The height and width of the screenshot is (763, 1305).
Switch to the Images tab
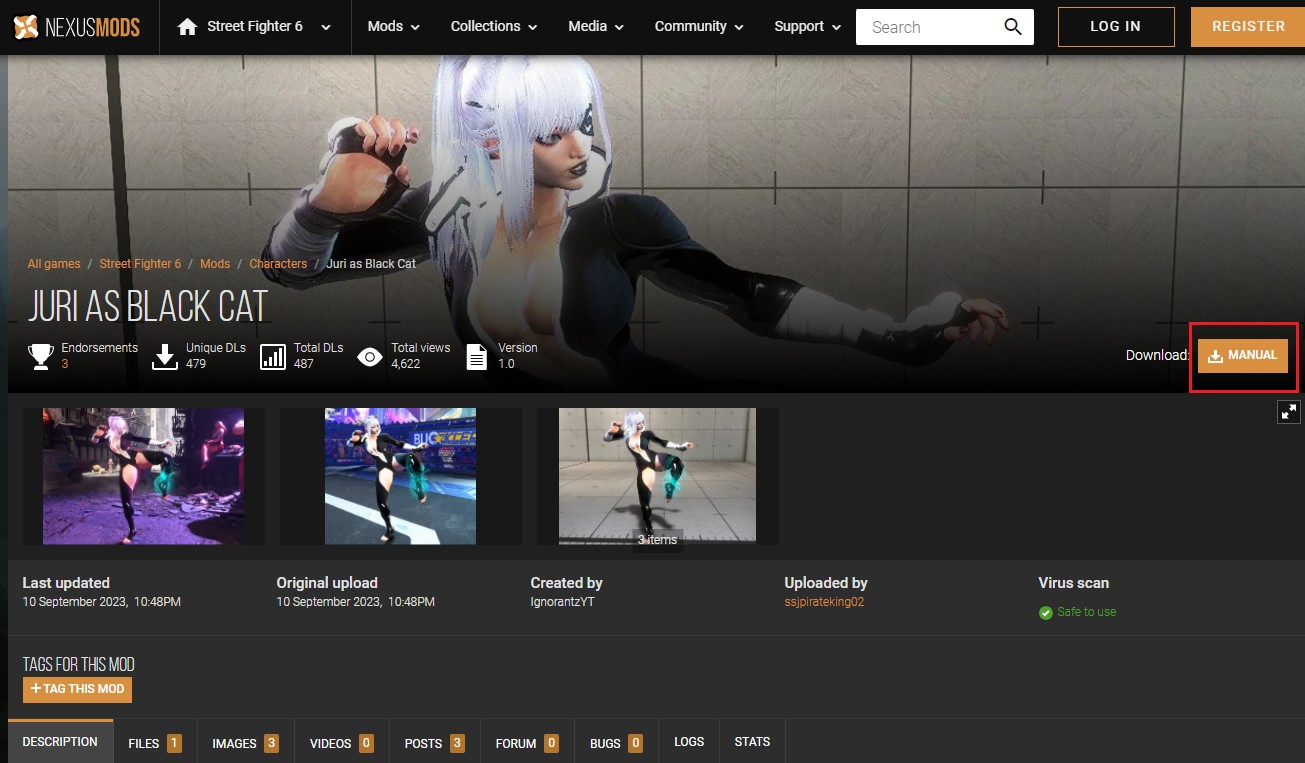tap(245, 743)
